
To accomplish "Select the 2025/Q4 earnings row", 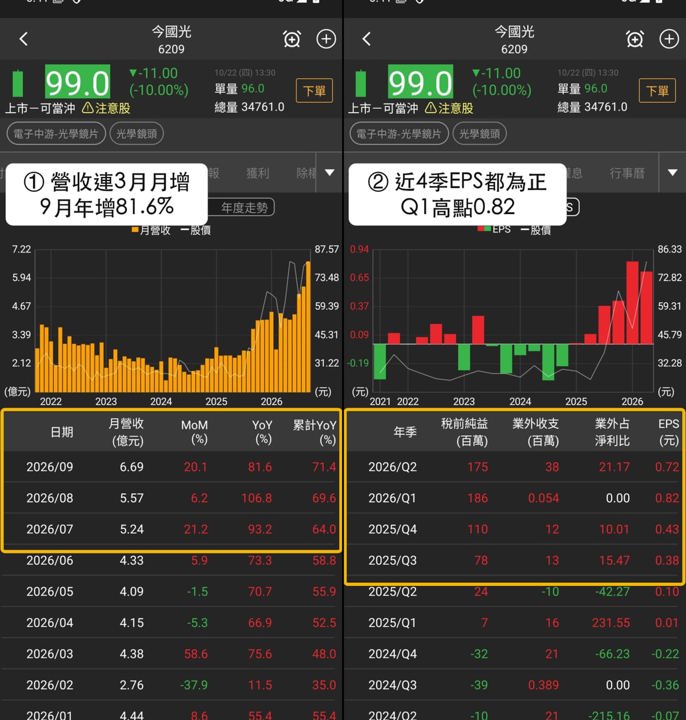I will point(514,529).
